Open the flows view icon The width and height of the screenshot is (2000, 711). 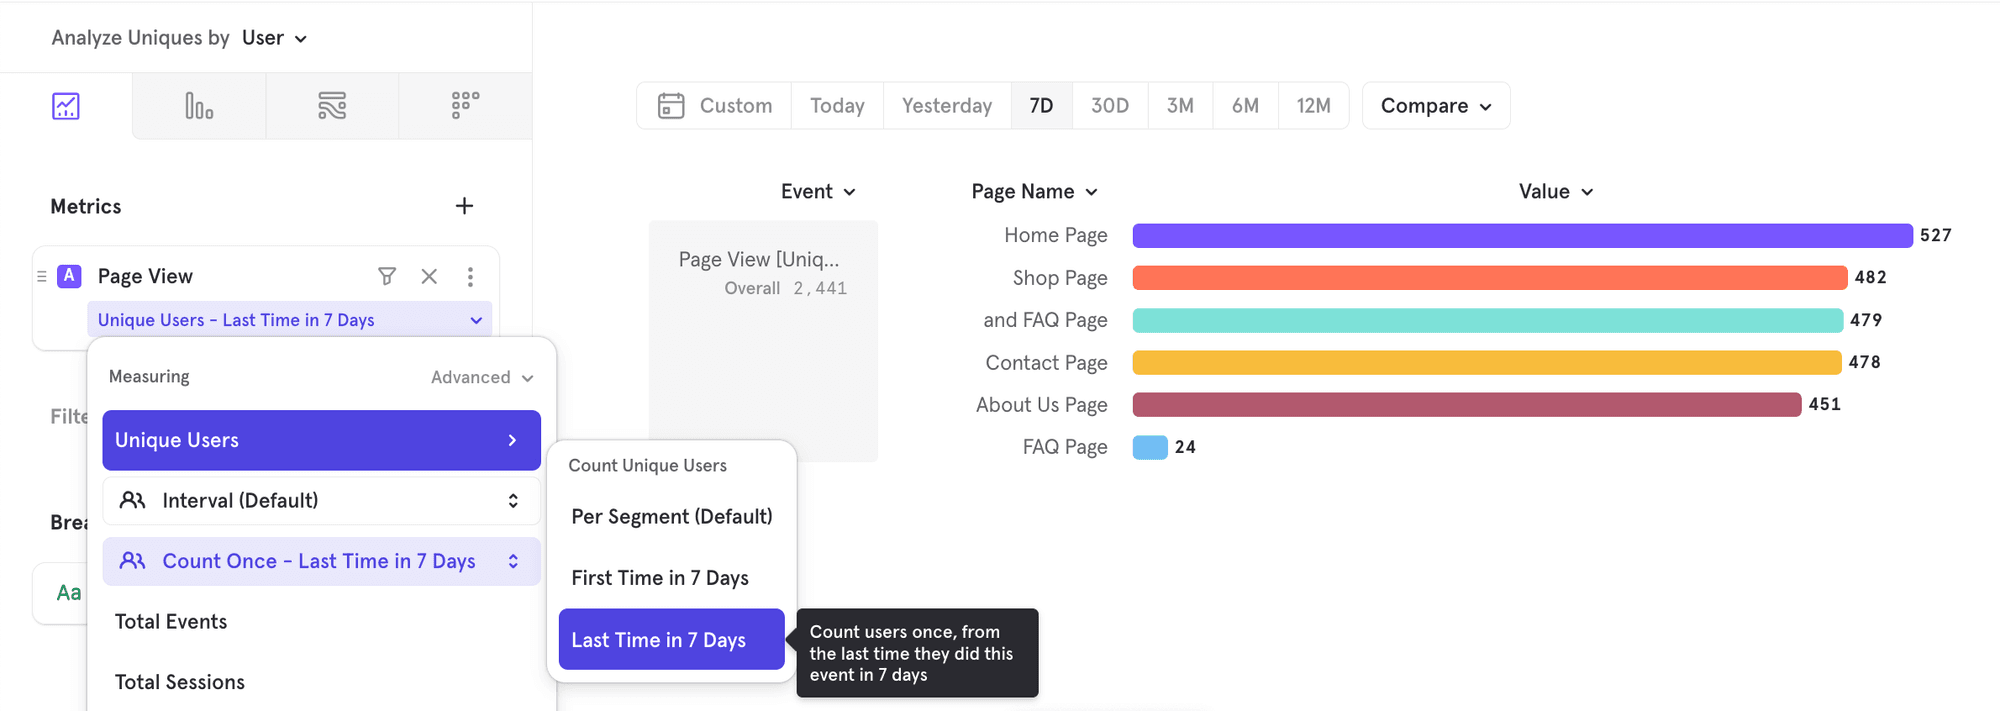(x=332, y=106)
